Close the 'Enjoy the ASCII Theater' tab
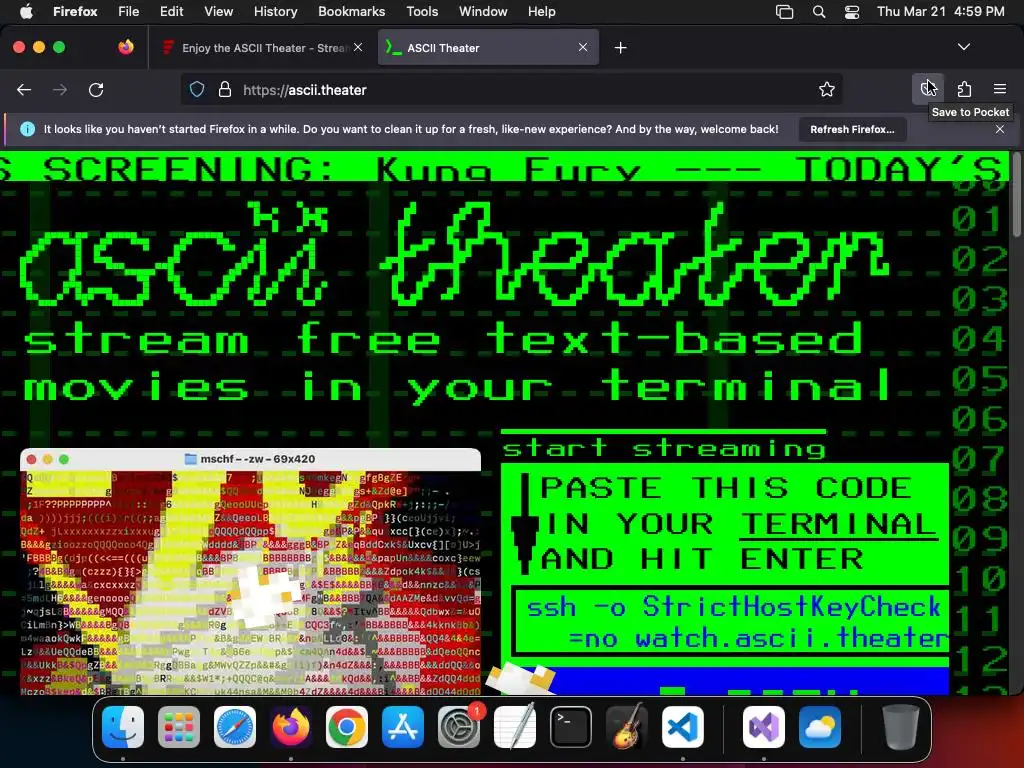 coord(358,47)
